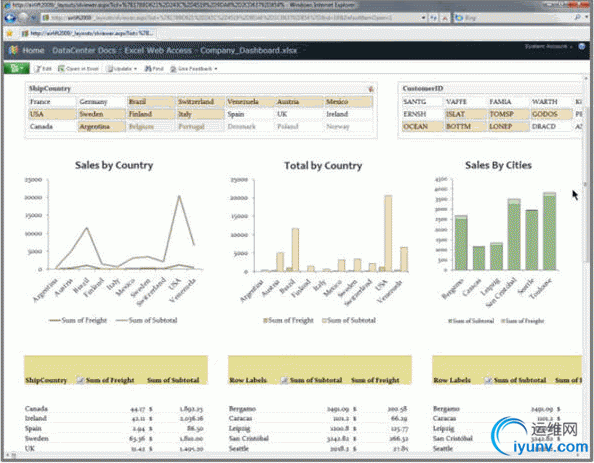
Task: Open the address bar history dropdown
Action: (424, 18)
